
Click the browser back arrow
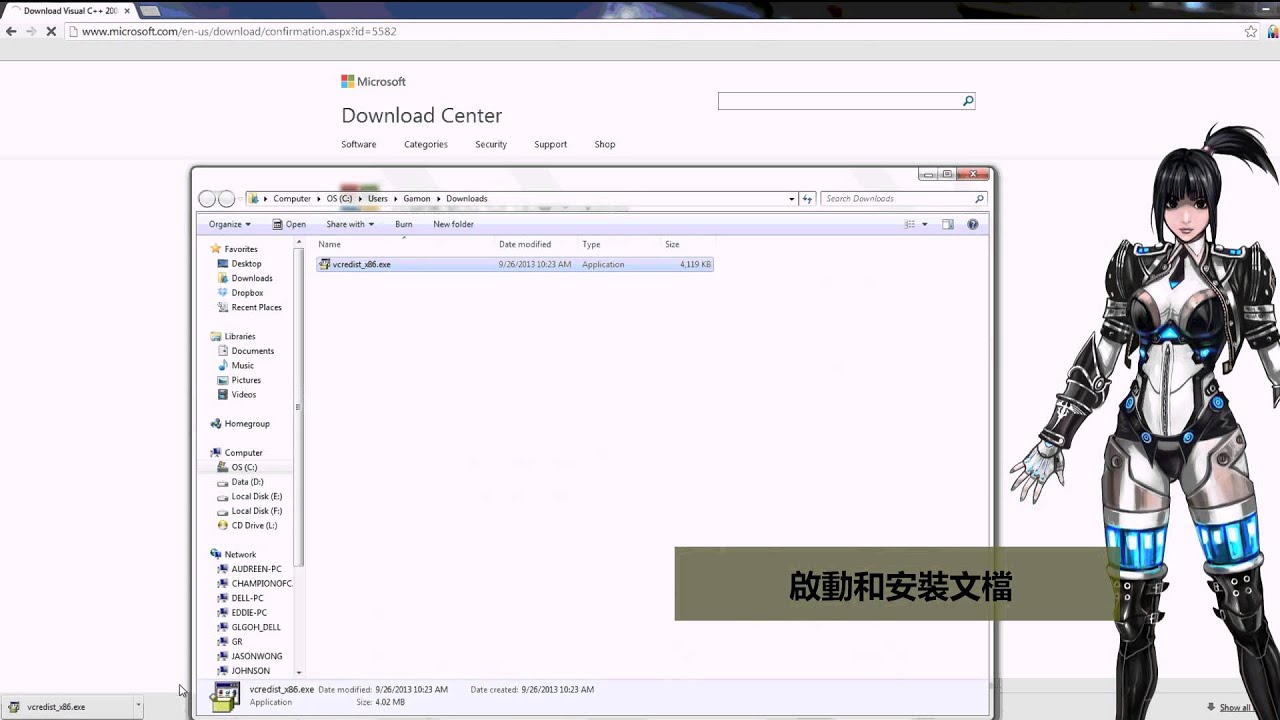(11, 31)
